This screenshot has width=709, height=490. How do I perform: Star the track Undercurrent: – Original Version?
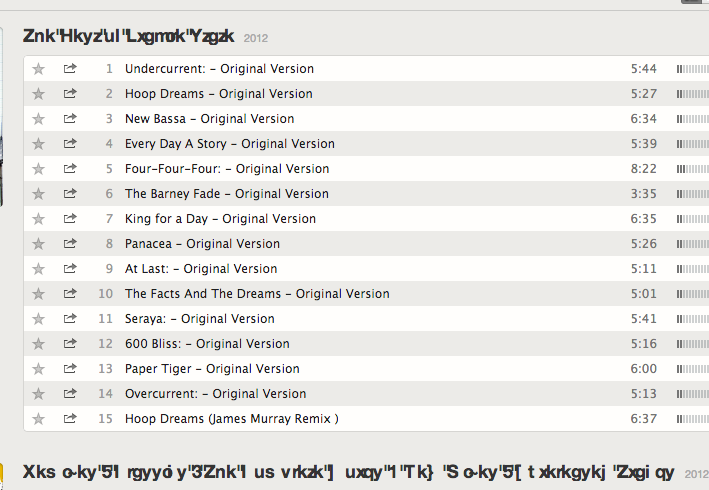click(39, 69)
